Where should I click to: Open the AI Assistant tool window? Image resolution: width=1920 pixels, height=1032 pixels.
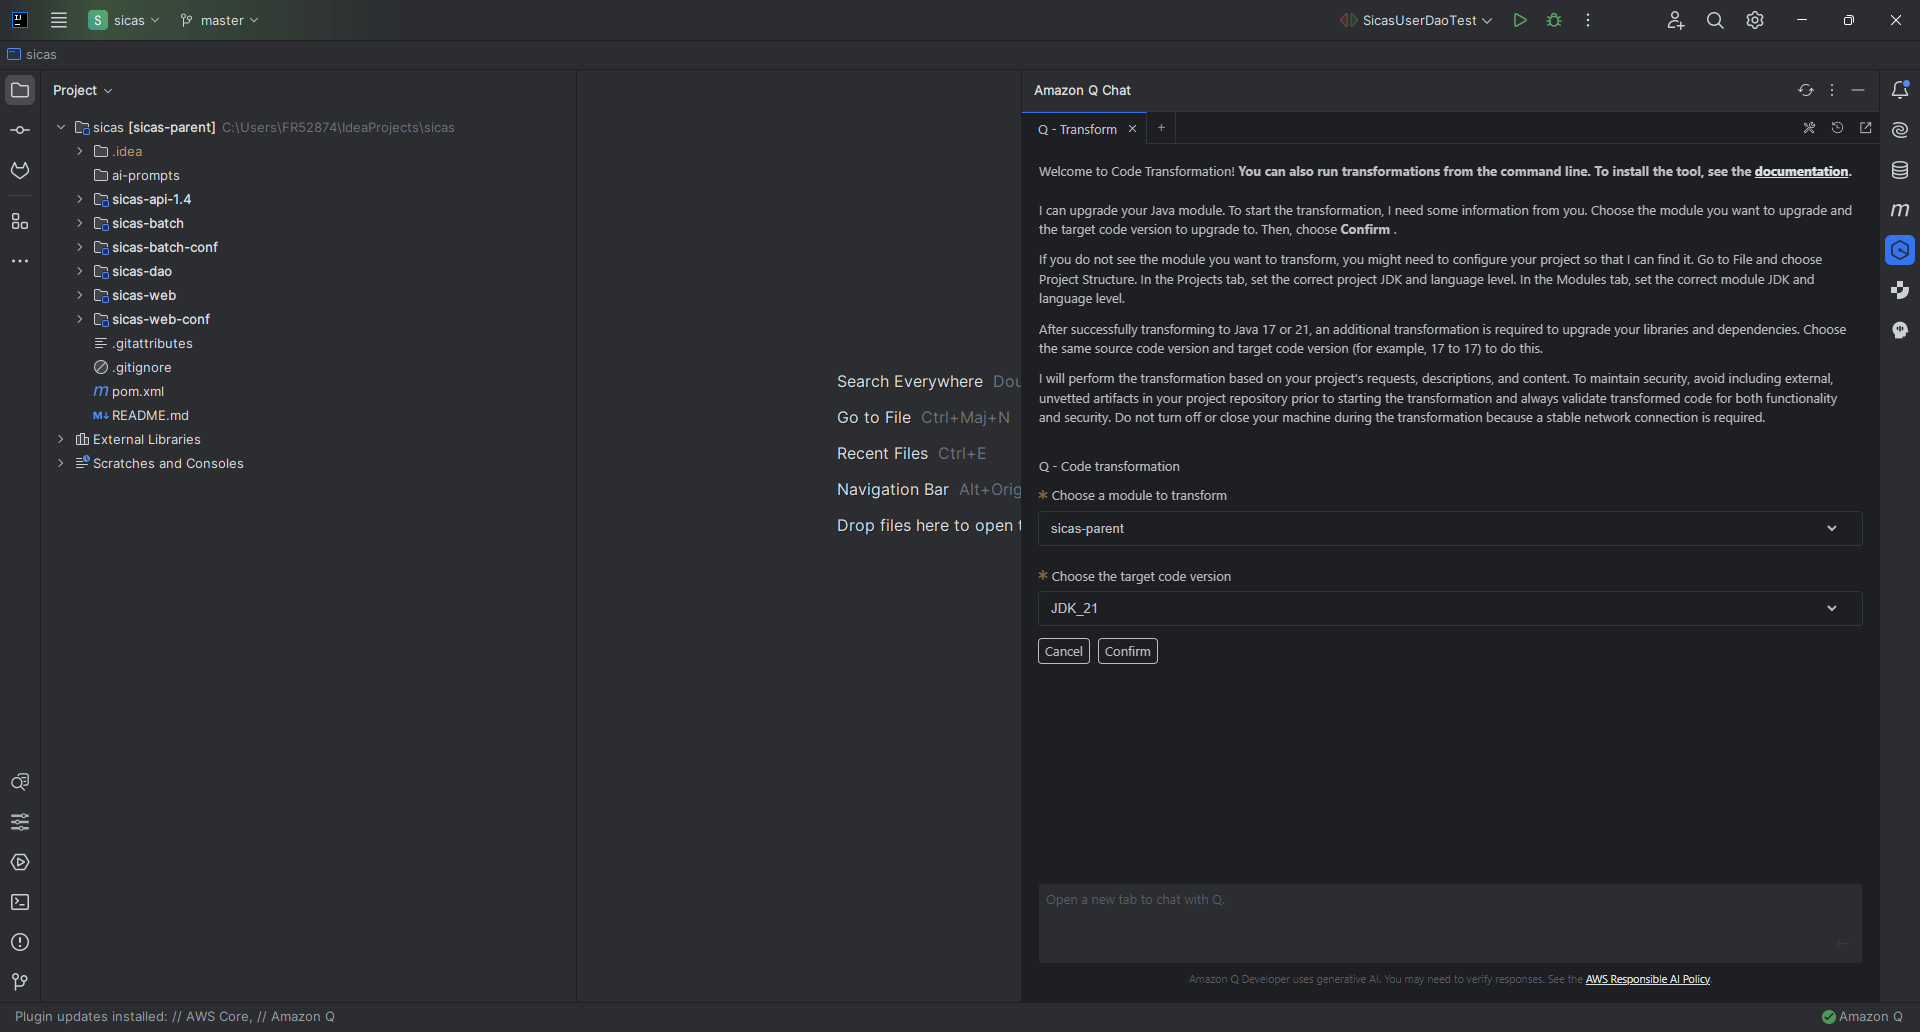(1900, 130)
